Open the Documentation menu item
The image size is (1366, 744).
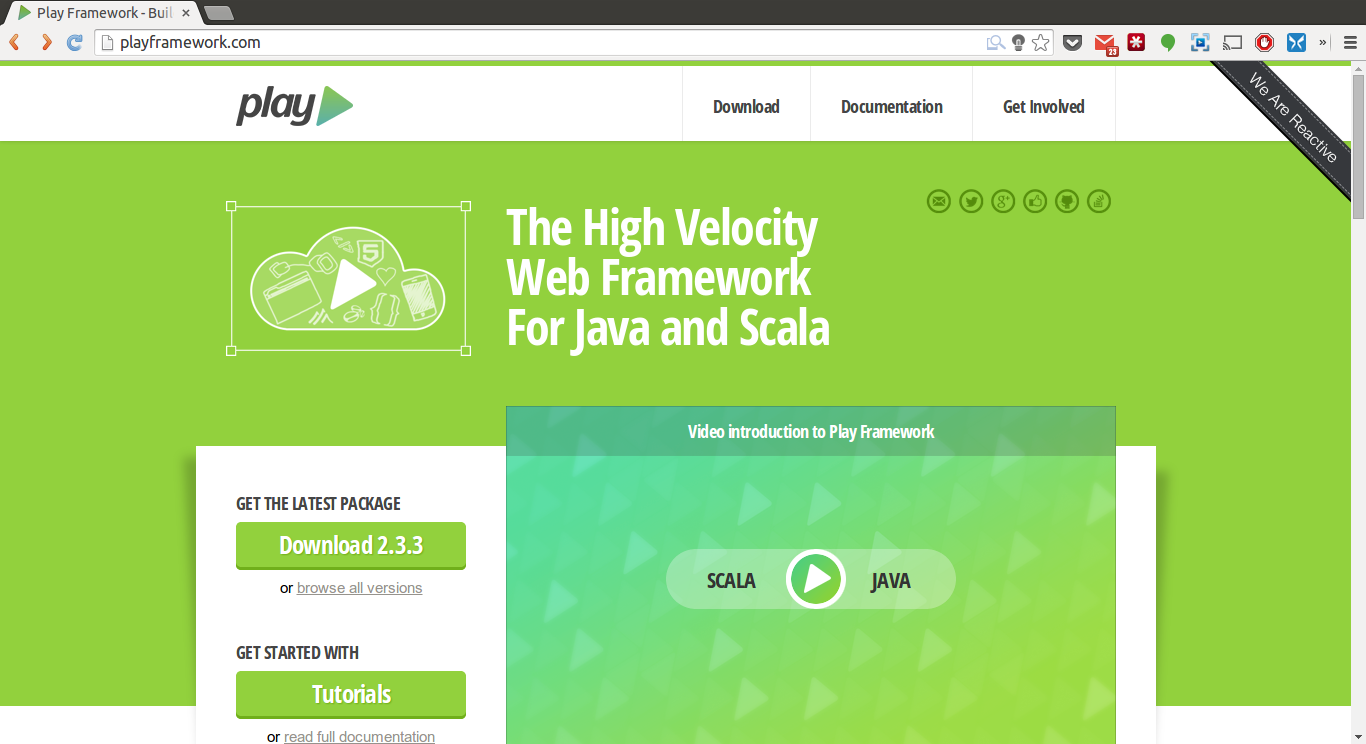tap(892, 107)
